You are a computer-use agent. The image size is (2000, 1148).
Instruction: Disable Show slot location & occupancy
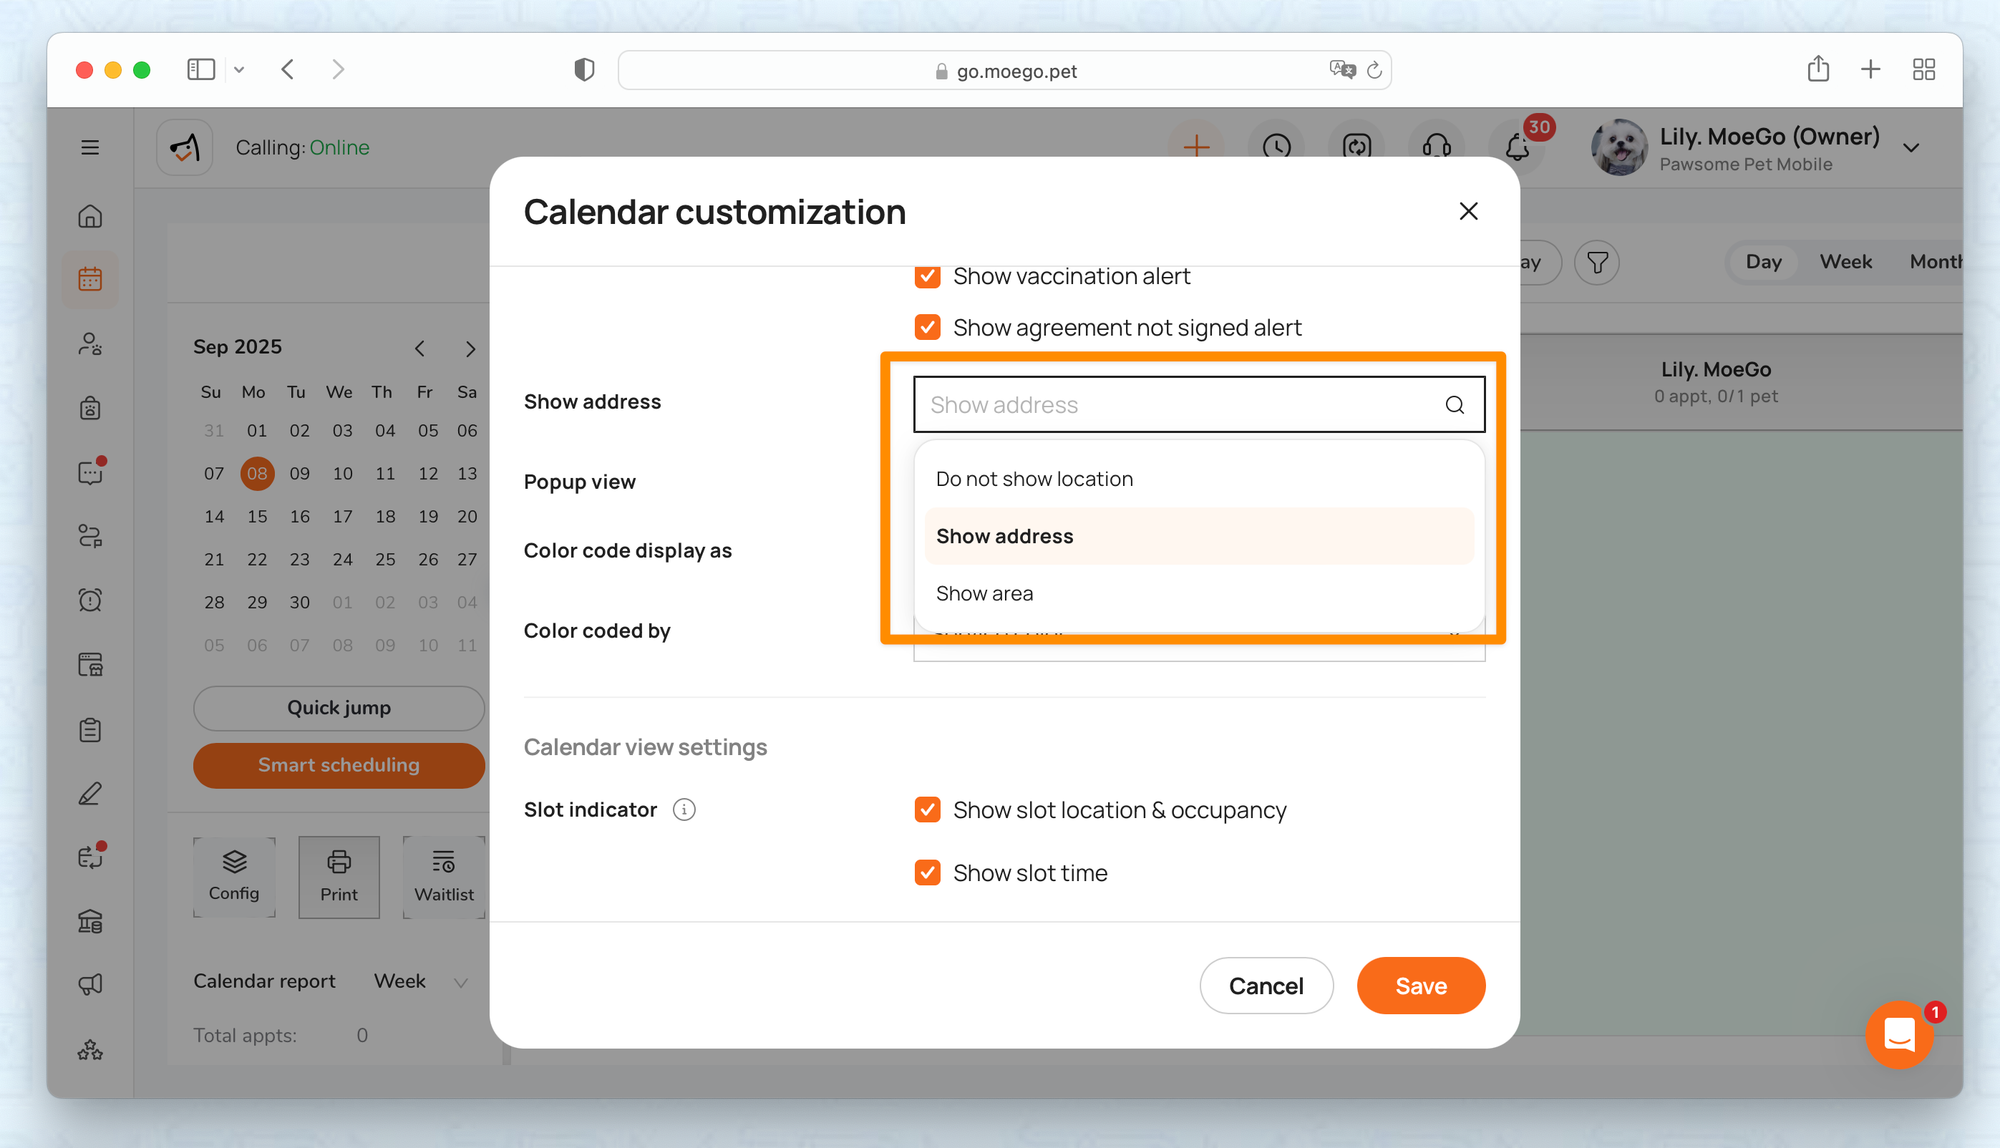[927, 809]
